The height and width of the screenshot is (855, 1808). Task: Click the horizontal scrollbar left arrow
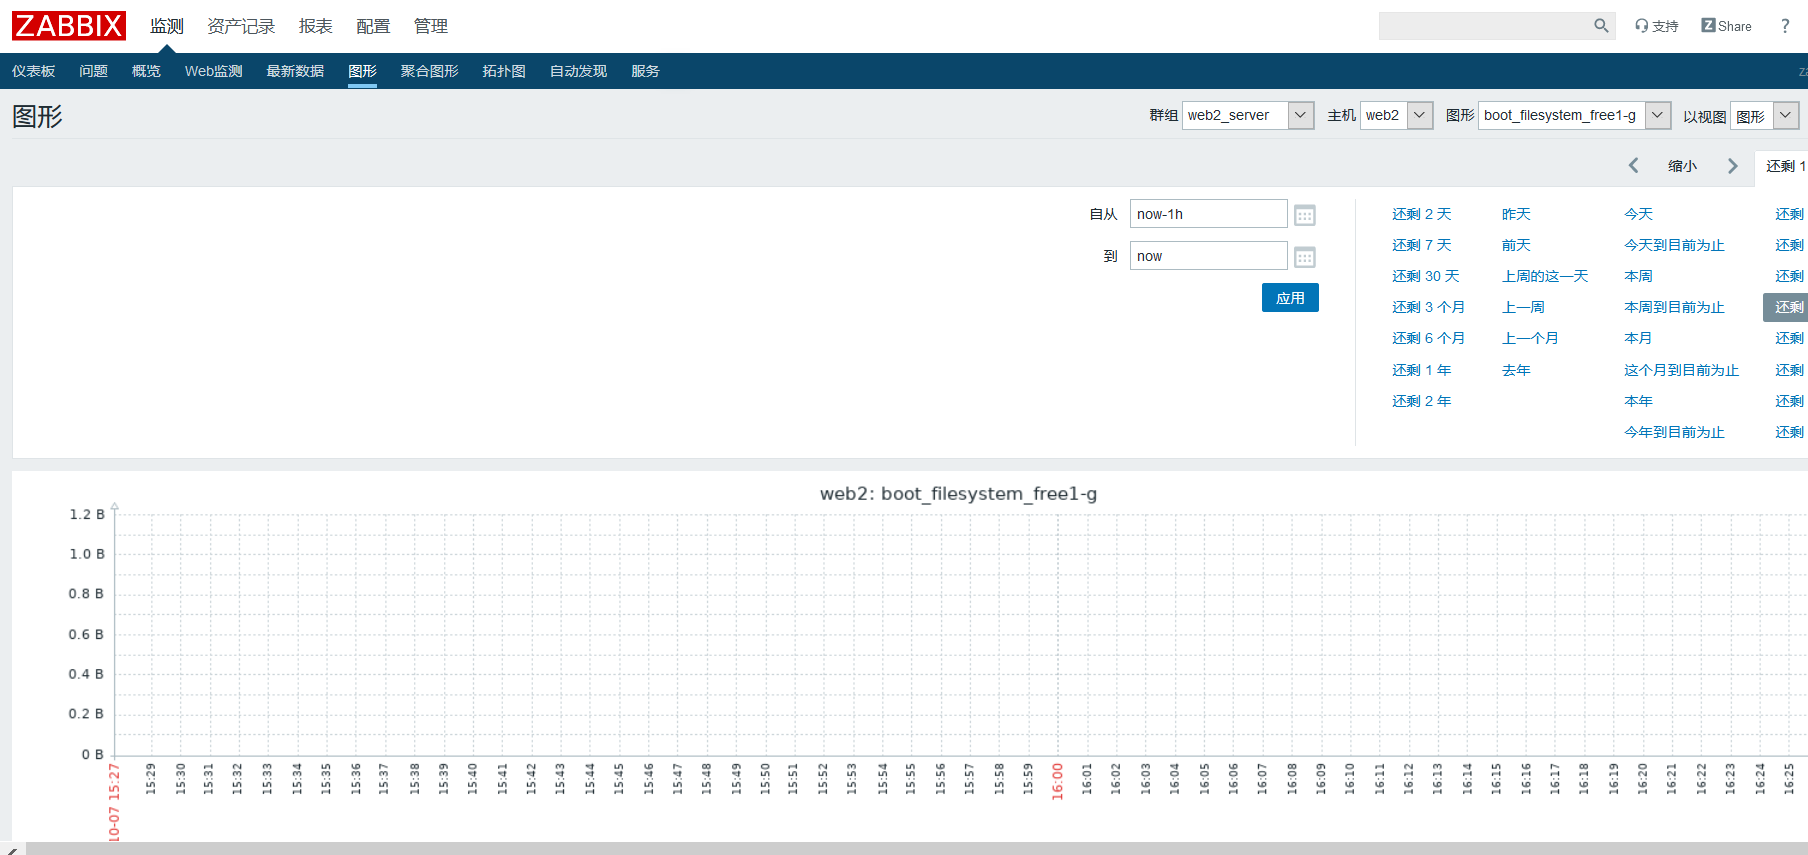coord(12,849)
